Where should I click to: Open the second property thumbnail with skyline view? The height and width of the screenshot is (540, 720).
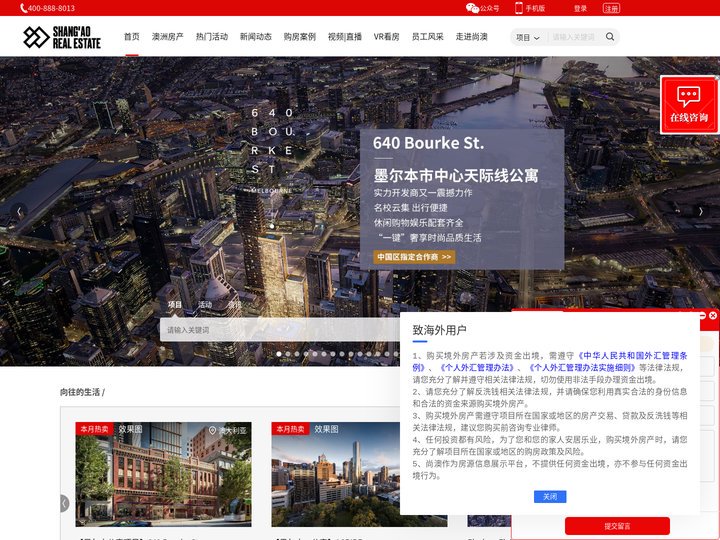coord(359,474)
